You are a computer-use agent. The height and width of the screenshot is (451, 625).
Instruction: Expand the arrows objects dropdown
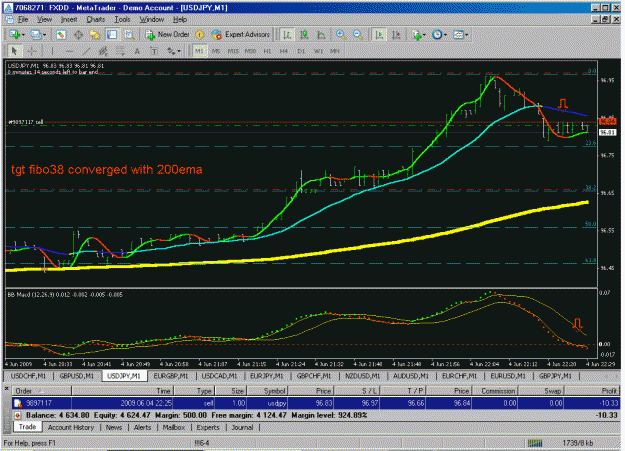(179, 51)
